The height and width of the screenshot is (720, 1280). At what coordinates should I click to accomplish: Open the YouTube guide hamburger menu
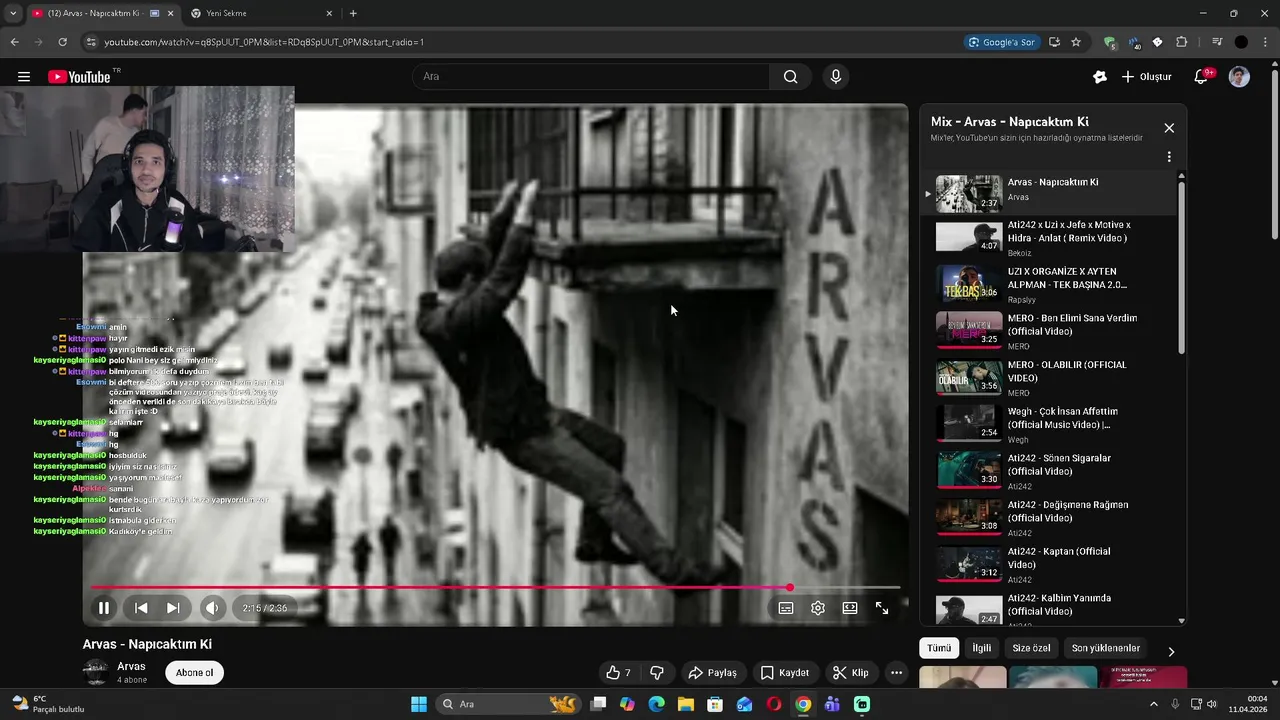(24, 77)
